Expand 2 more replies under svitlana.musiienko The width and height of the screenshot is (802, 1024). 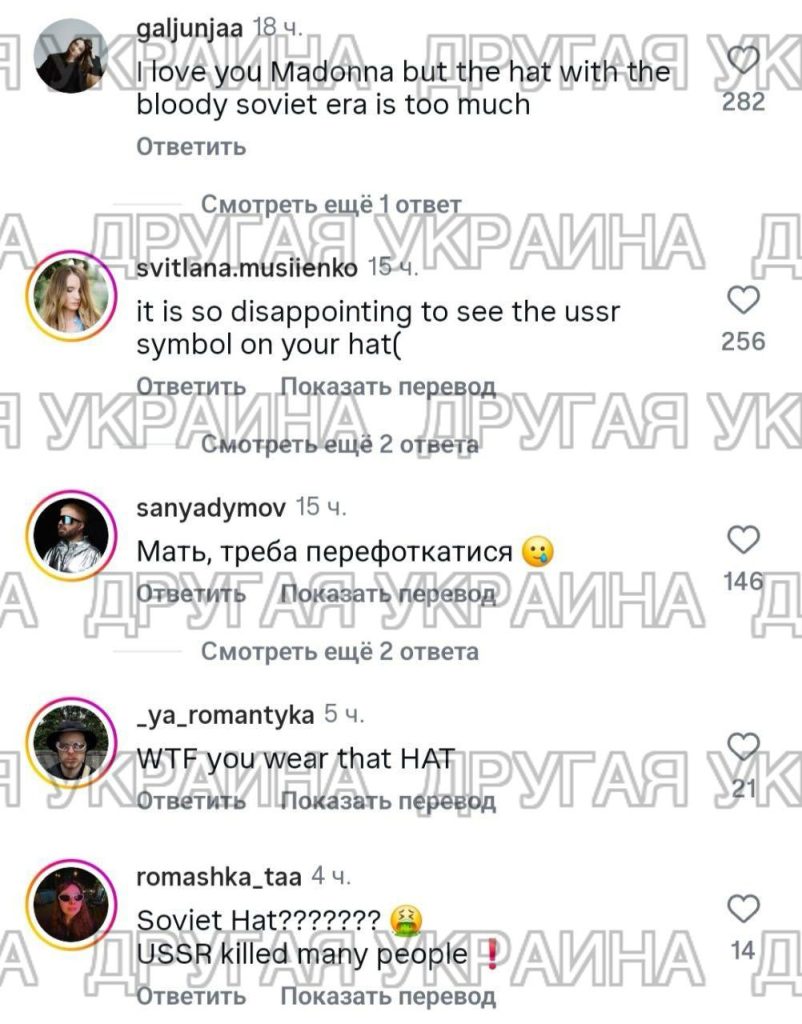coord(340,444)
